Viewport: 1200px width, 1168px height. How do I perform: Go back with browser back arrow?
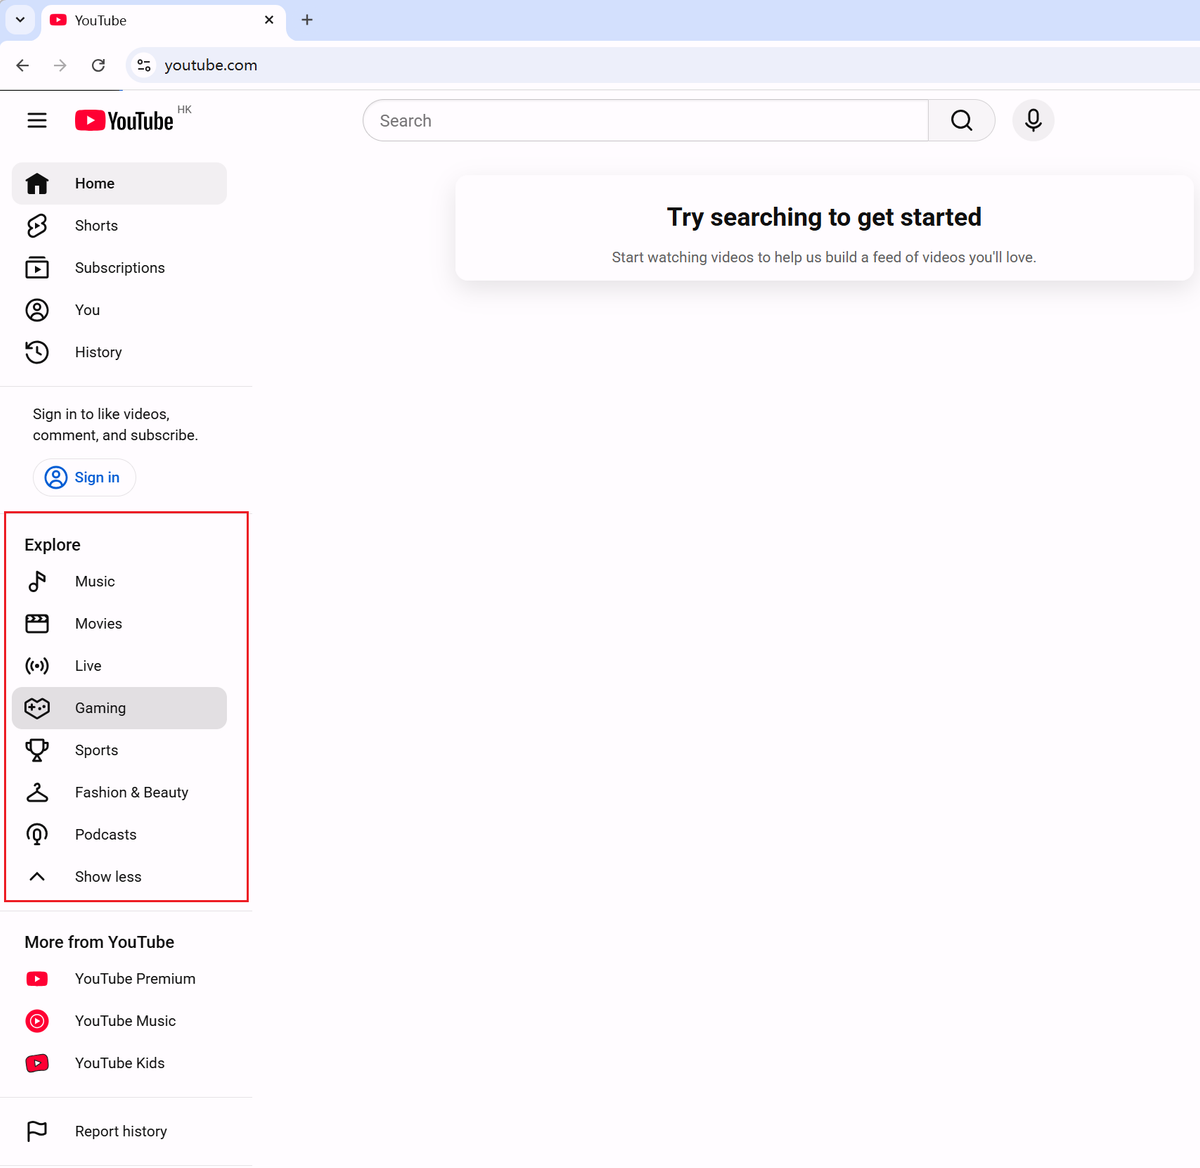click(x=23, y=65)
